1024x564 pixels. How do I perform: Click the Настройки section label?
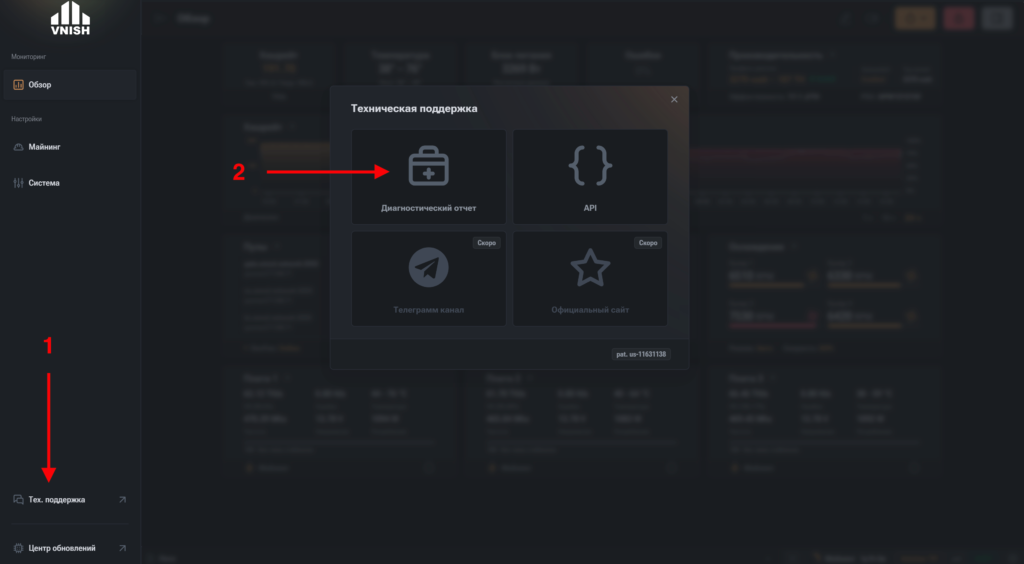[27, 119]
